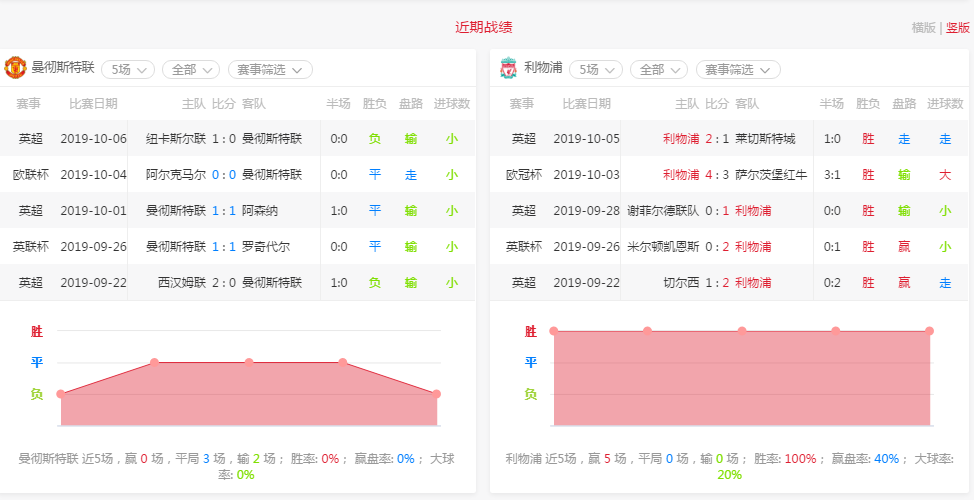This screenshot has height=500, width=974.
Task: Click 切尔西 team name
Action: pos(681,283)
